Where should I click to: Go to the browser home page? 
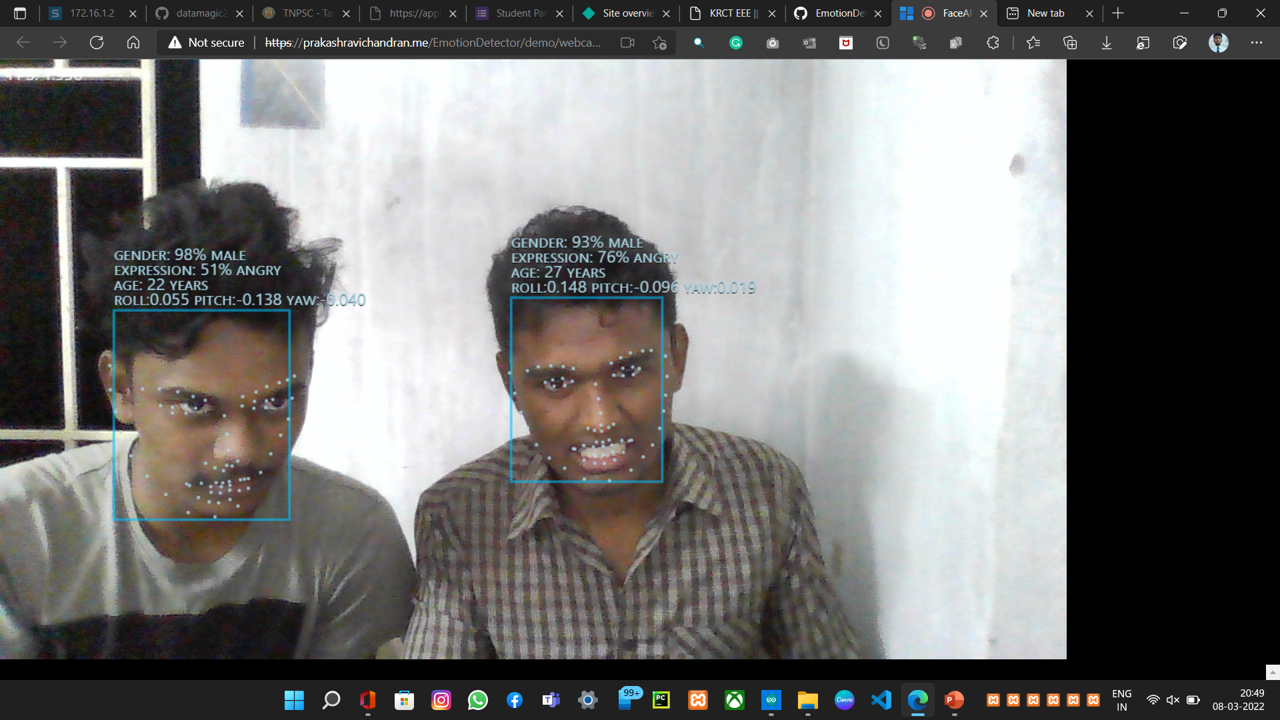(133, 43)
